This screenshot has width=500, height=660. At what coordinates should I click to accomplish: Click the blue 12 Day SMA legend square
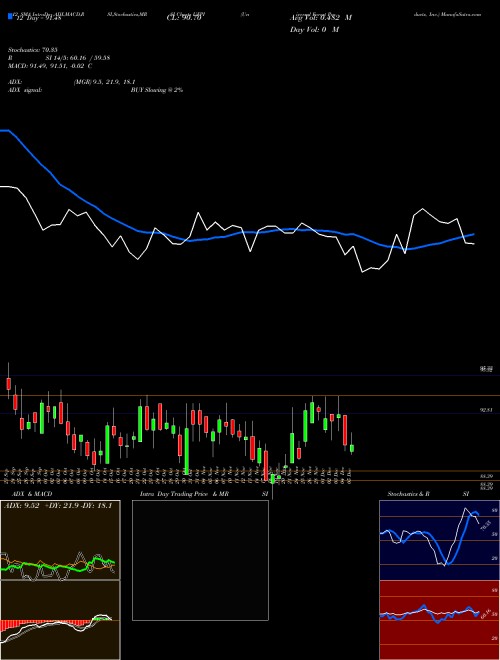pos(10,17)
